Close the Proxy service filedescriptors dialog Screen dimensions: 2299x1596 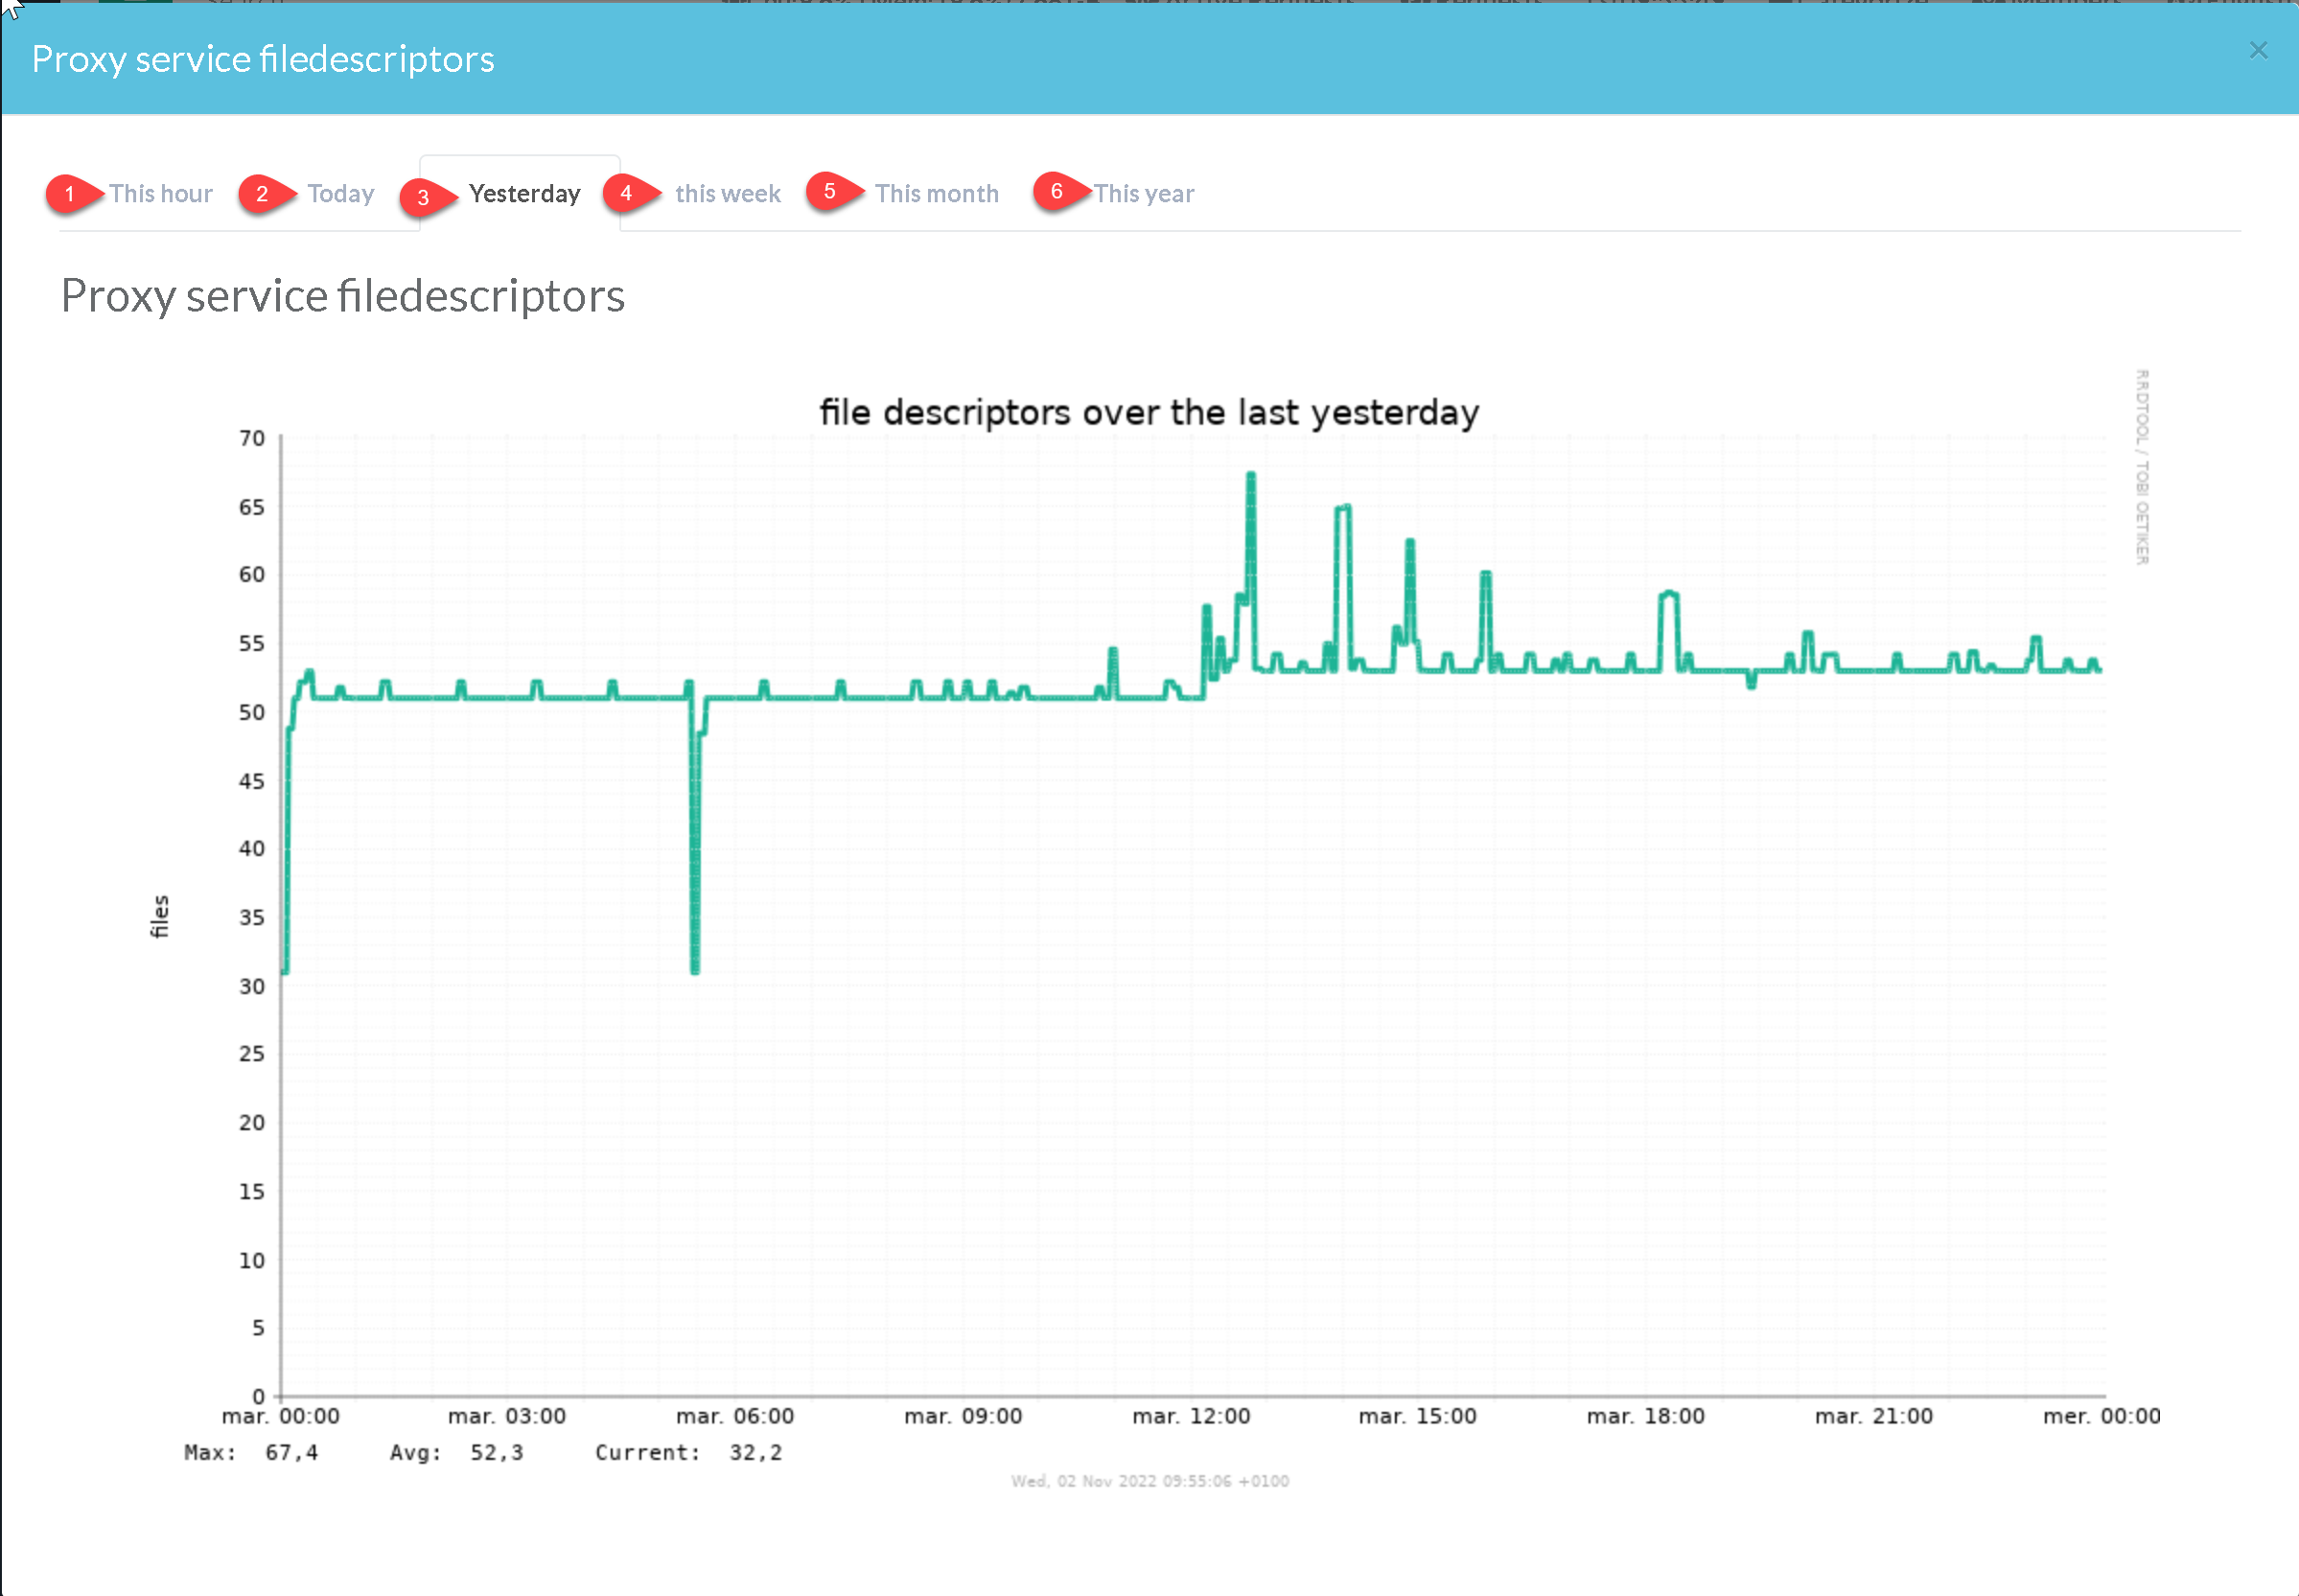coord(2258,51)
